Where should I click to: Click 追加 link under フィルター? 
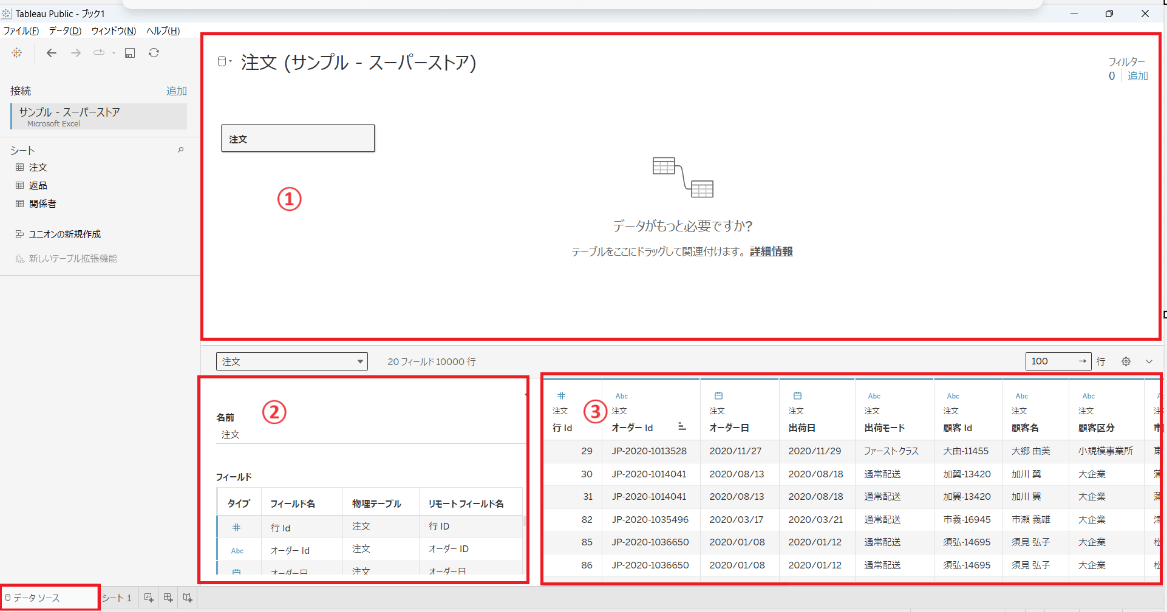[x=1138, y=76]
